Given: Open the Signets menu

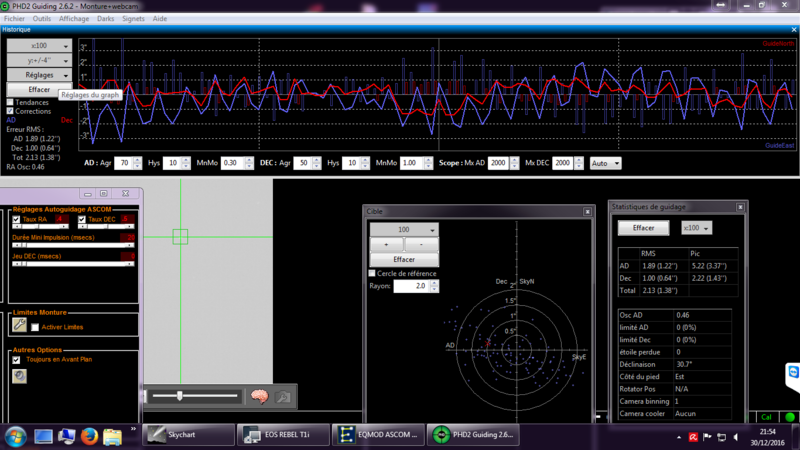Looking at the screenshot, I should pyautogui.click(x=133, y=18).
